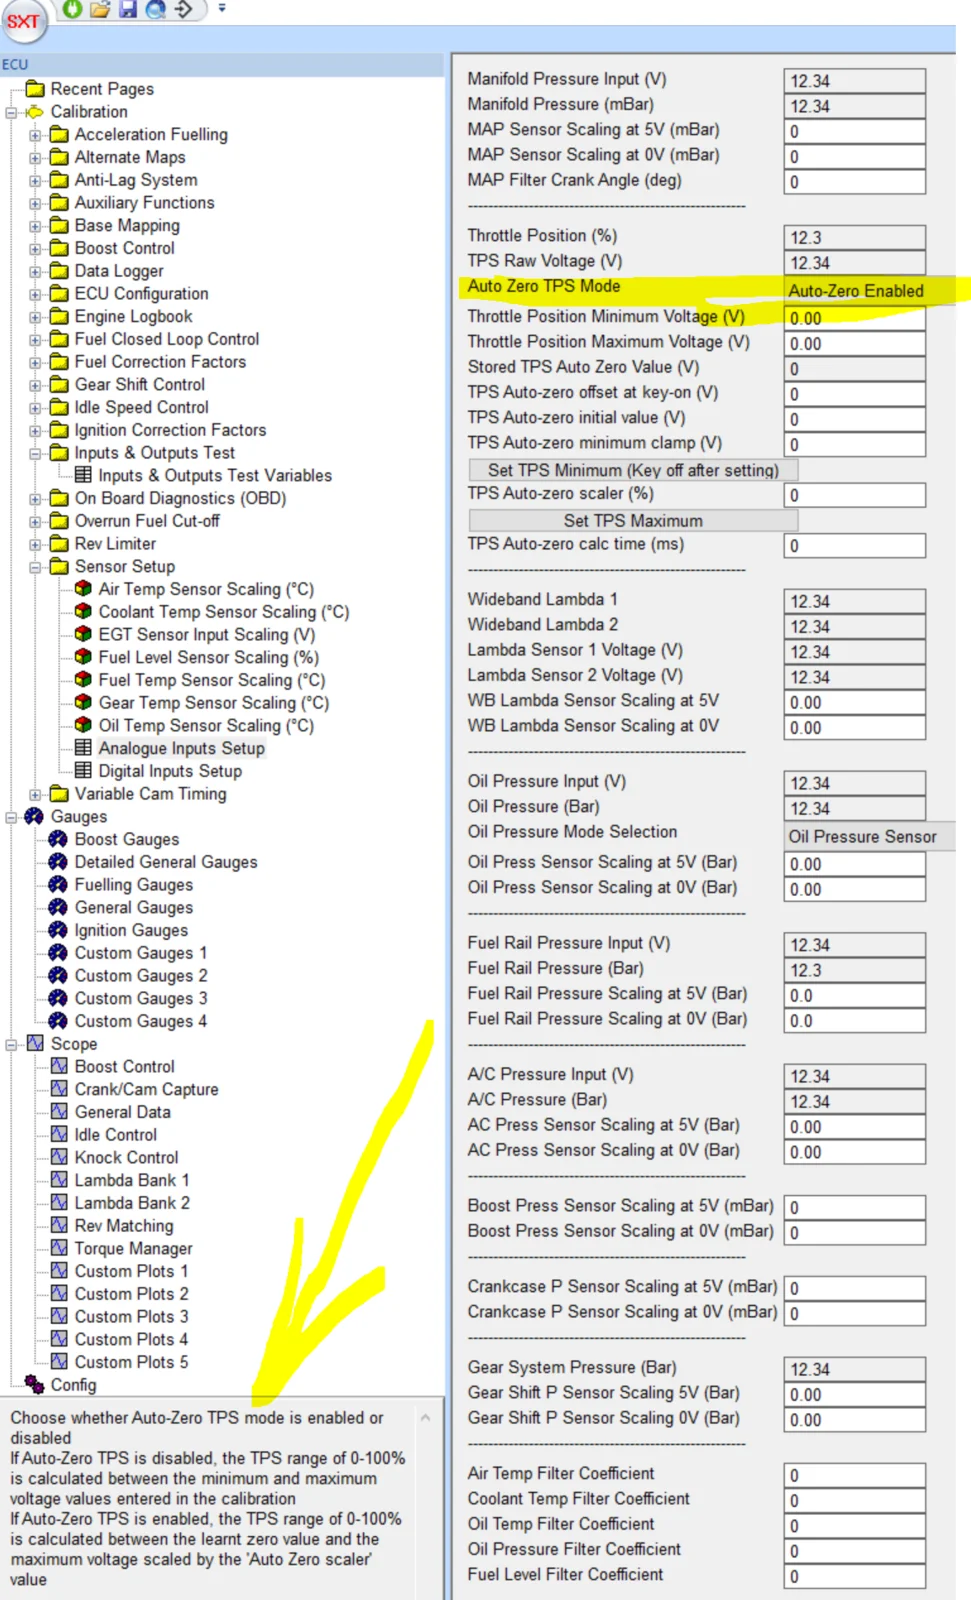Click Set TPS Maximum button

click(633, 520)
